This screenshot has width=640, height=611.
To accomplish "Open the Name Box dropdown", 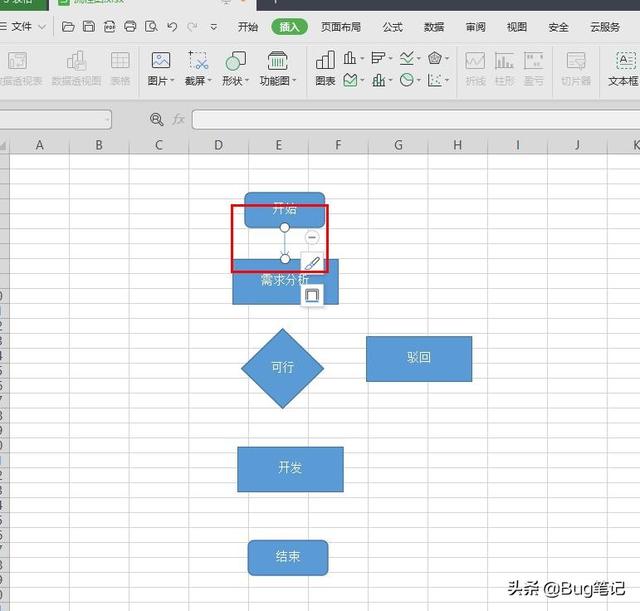I will click(107, 120).
